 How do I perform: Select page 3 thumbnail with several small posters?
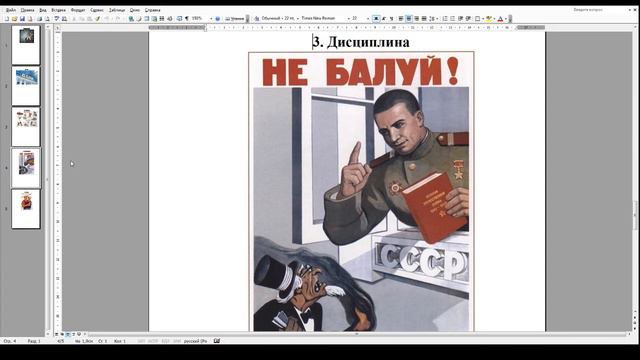26,127
